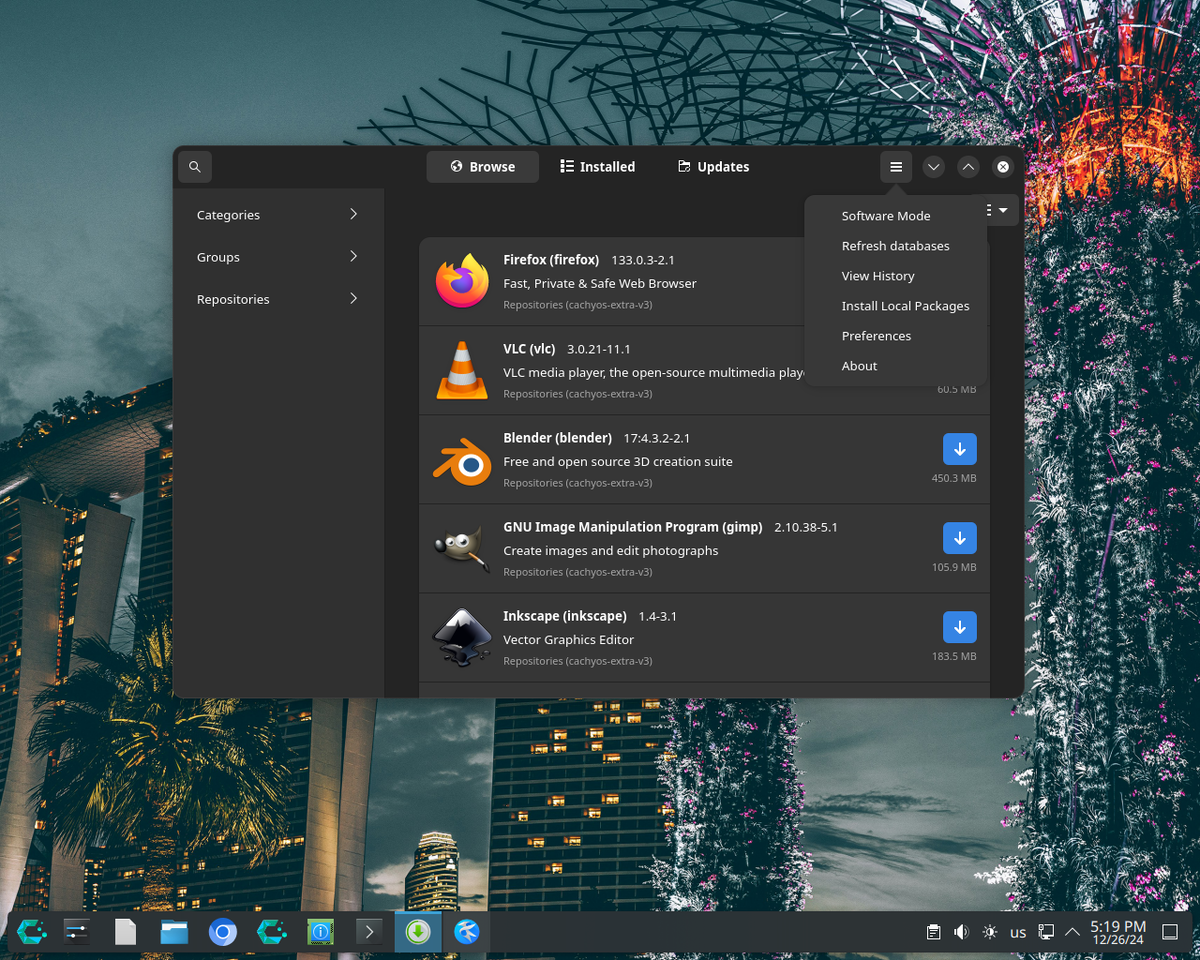Open the clipboard tray icon

[933, 932]
